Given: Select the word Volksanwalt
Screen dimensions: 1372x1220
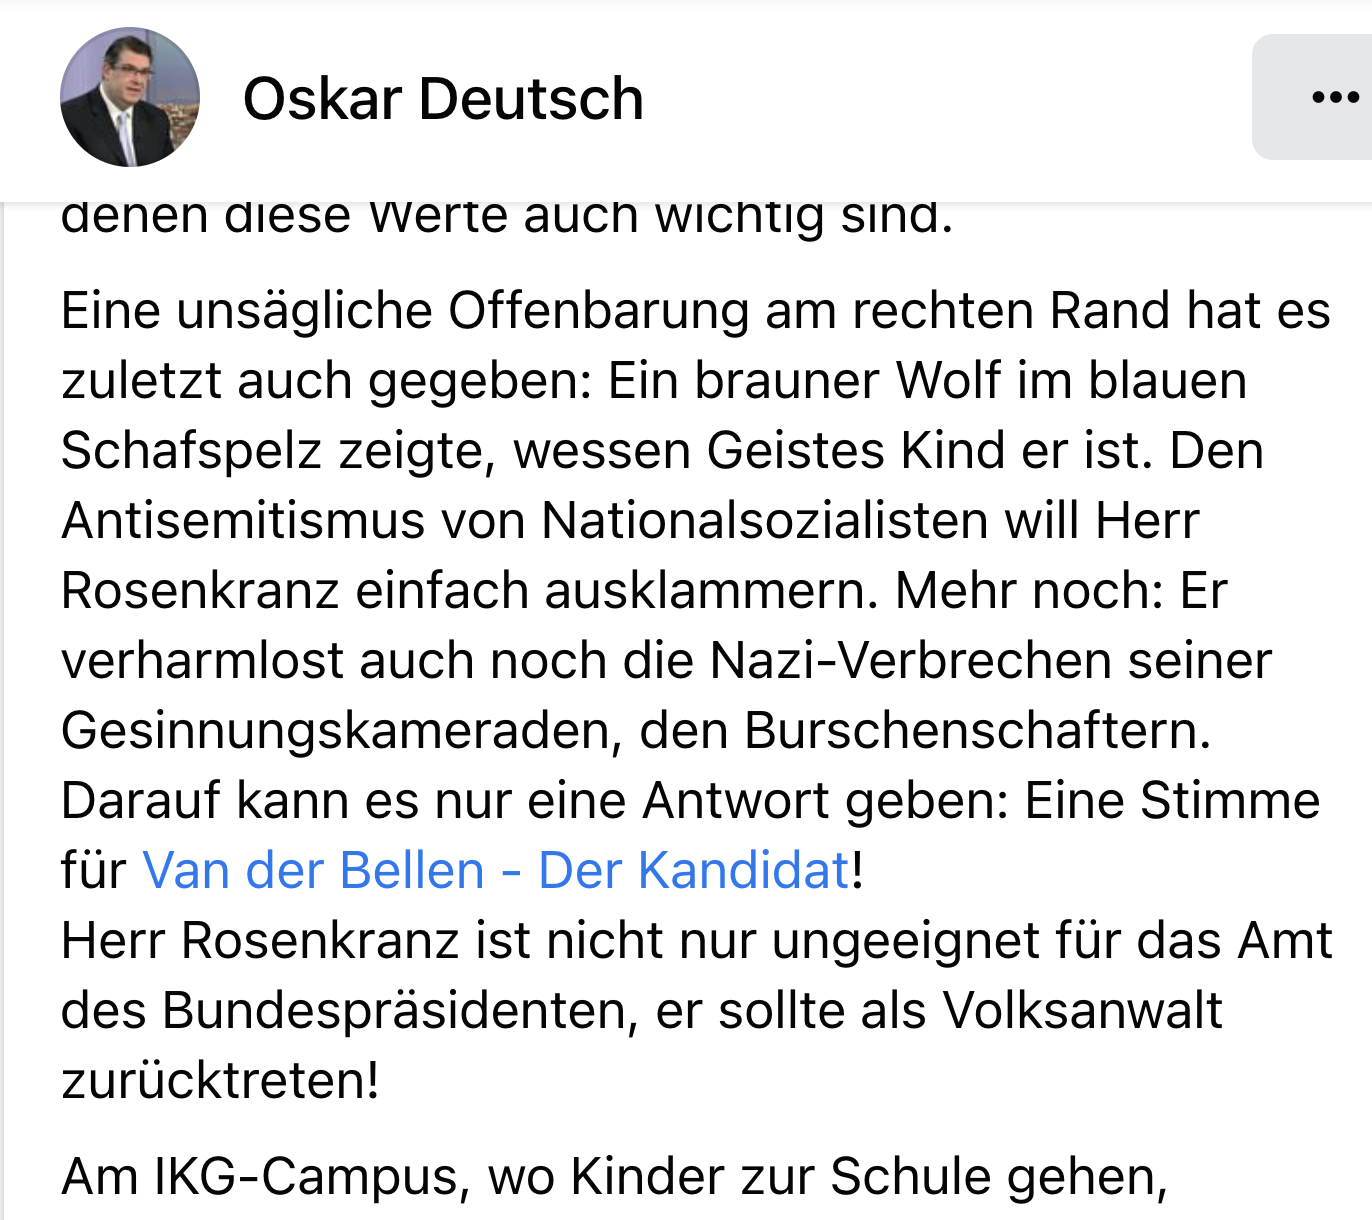Looking at the screenshot, I should (1083, 1011).
